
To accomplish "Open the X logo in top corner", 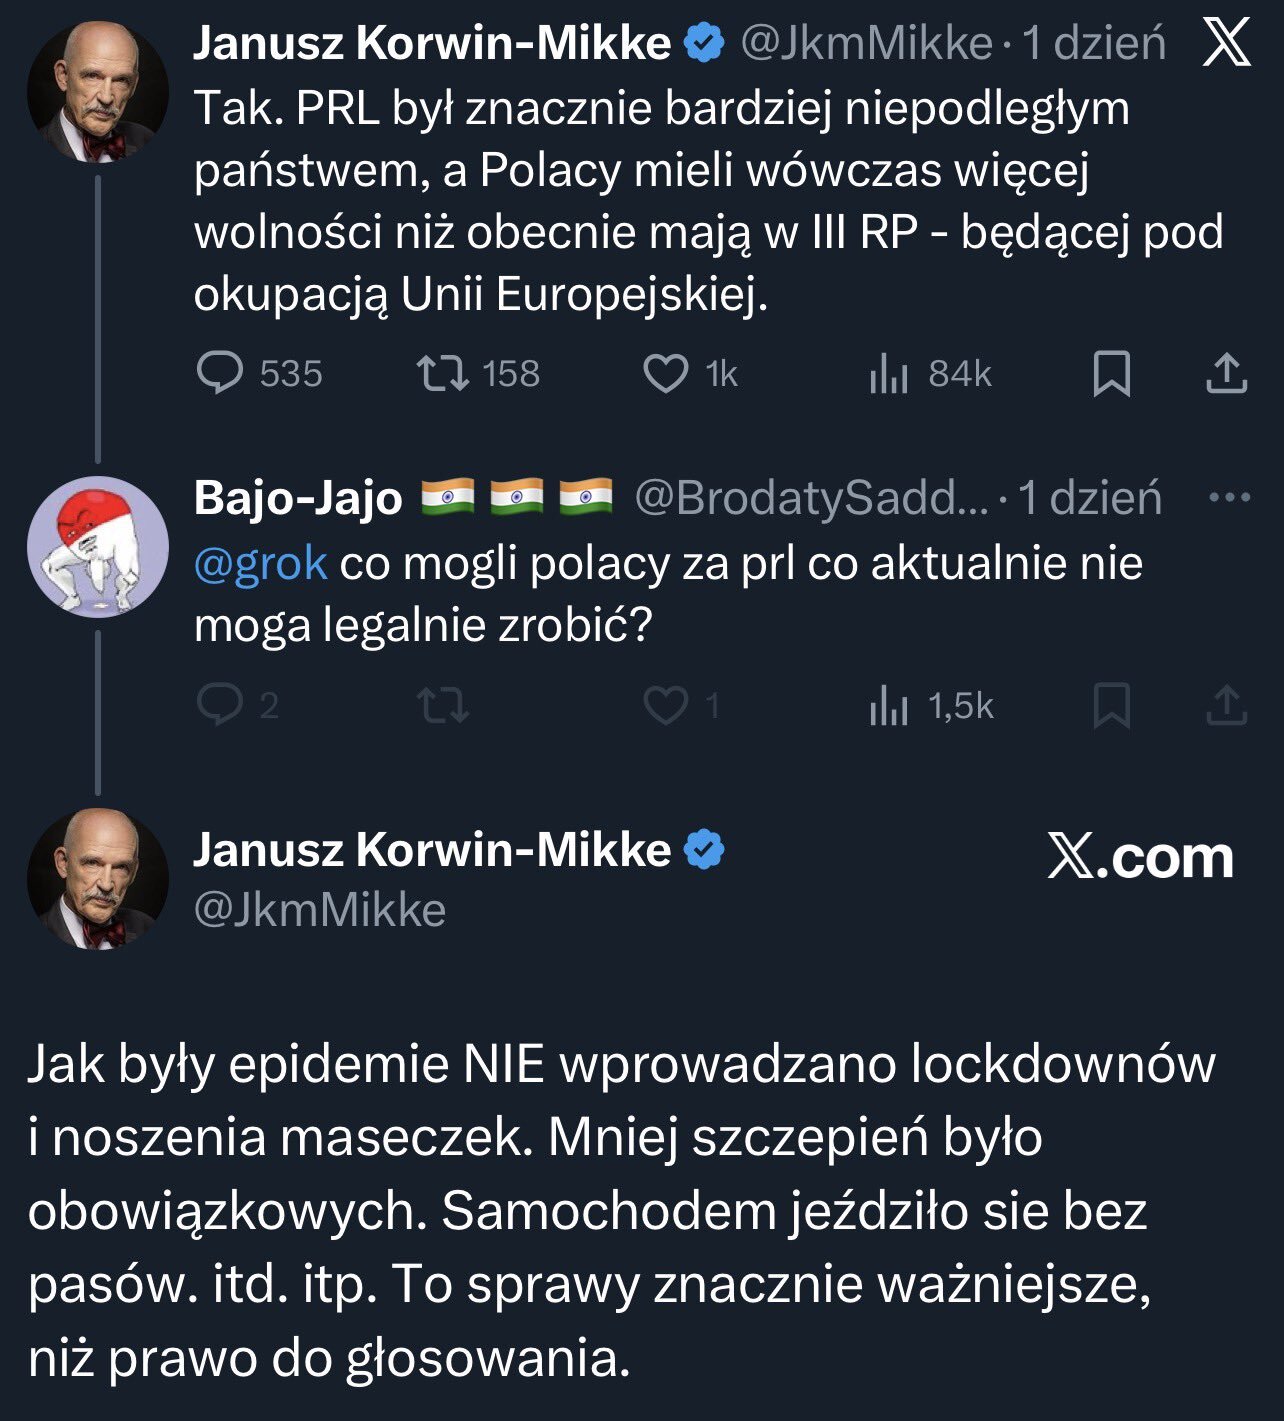I will [1226, 42].
